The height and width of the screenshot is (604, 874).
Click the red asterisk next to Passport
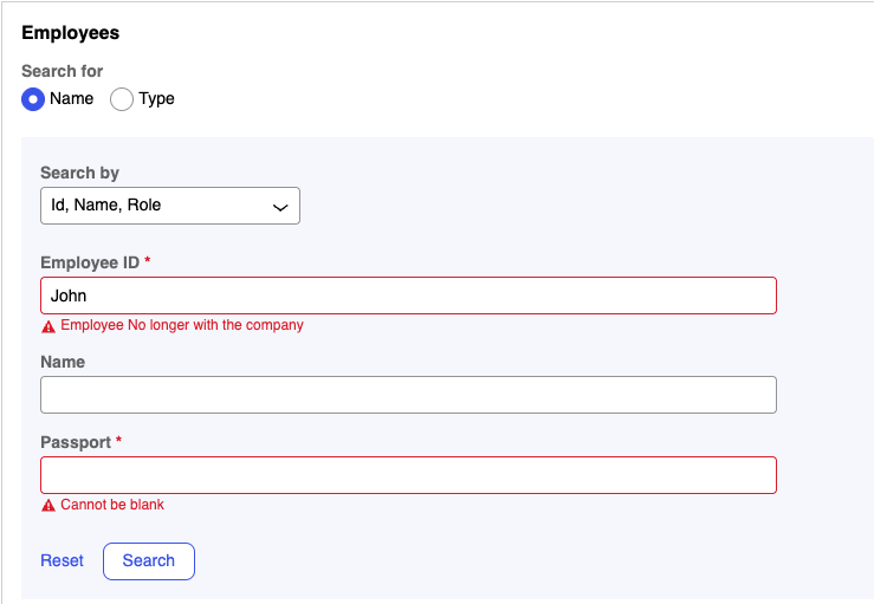(118, 441)
